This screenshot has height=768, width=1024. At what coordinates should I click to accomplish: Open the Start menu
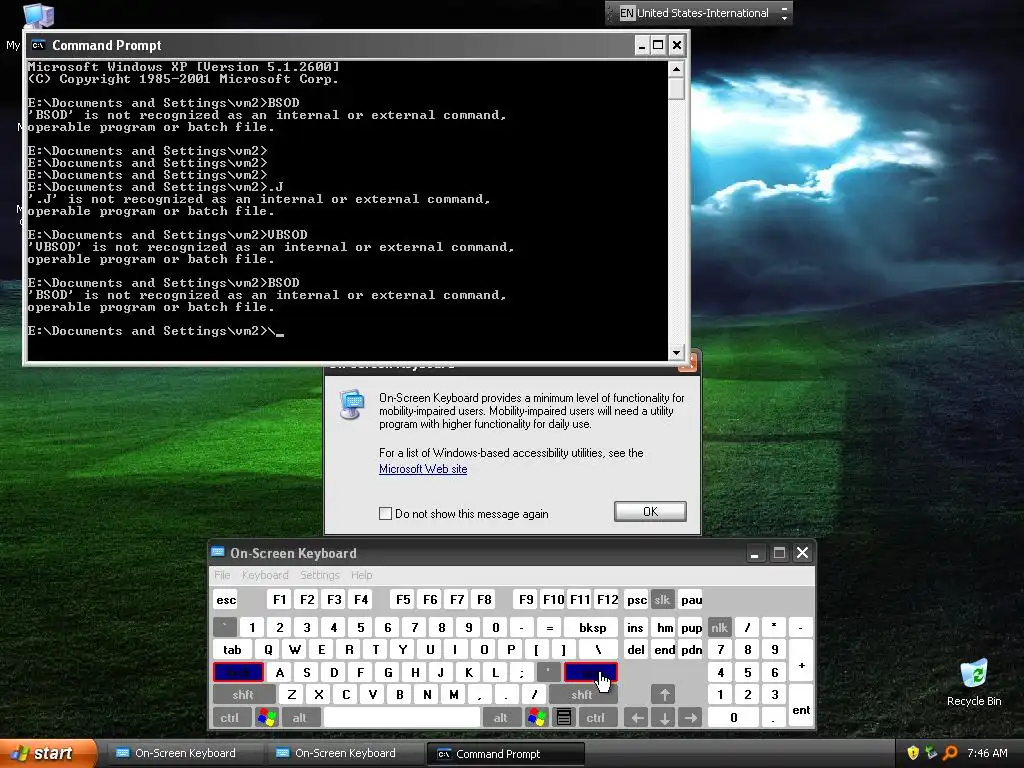[49, 753]
